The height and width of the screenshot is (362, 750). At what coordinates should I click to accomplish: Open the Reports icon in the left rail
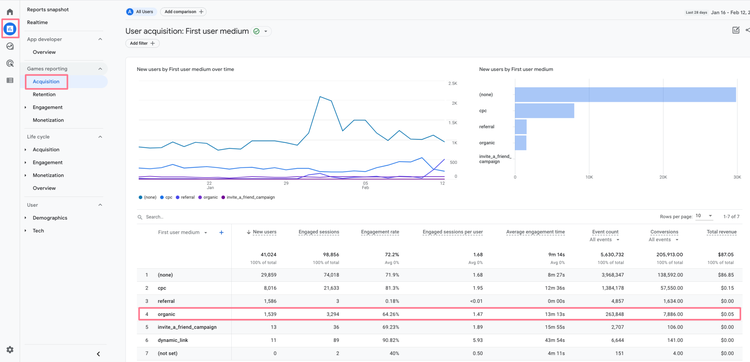(10, 29)
